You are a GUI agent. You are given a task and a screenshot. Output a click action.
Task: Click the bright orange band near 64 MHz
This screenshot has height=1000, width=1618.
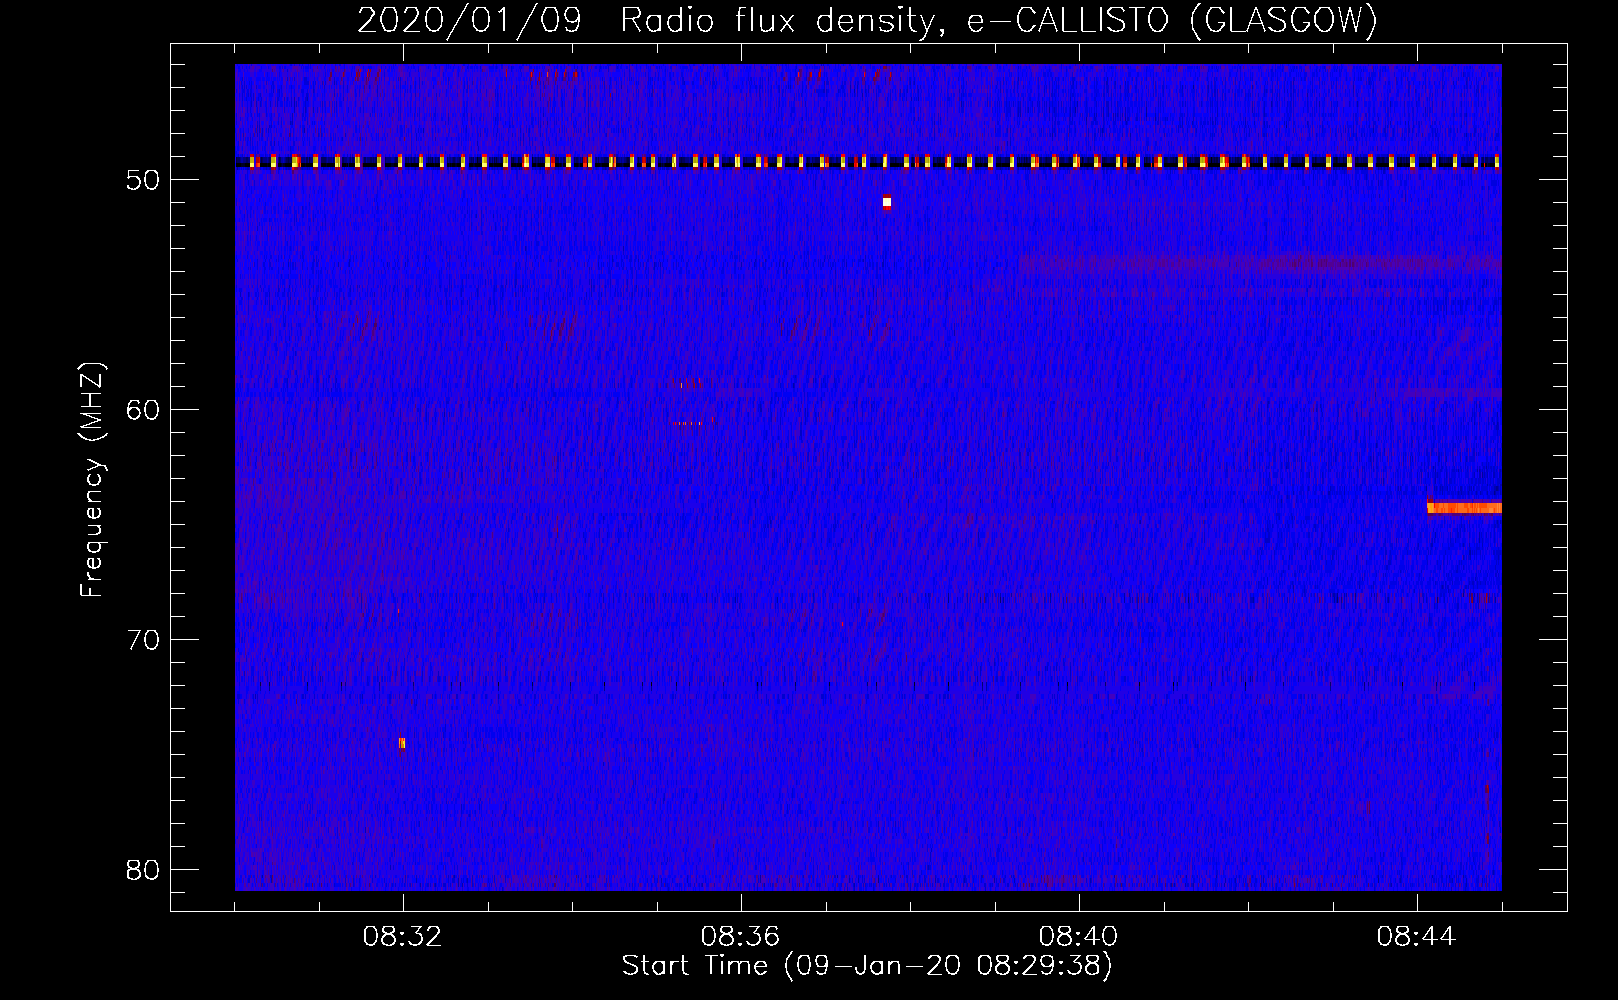point(1464,508)
